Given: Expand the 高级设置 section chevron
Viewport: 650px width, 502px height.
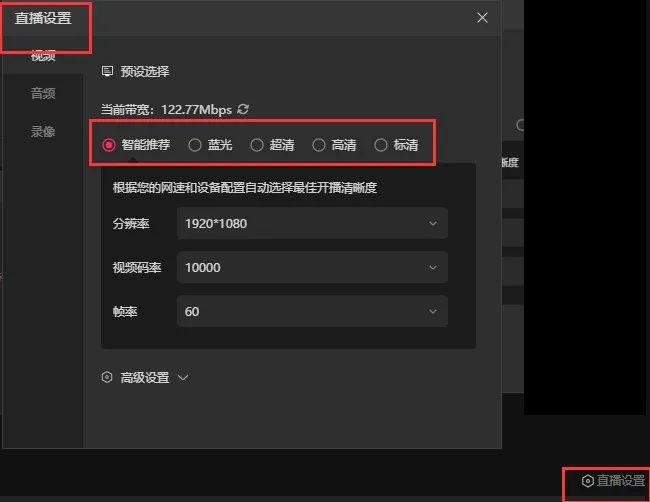Looking at the screenshot, I should [x=182, y=378].
